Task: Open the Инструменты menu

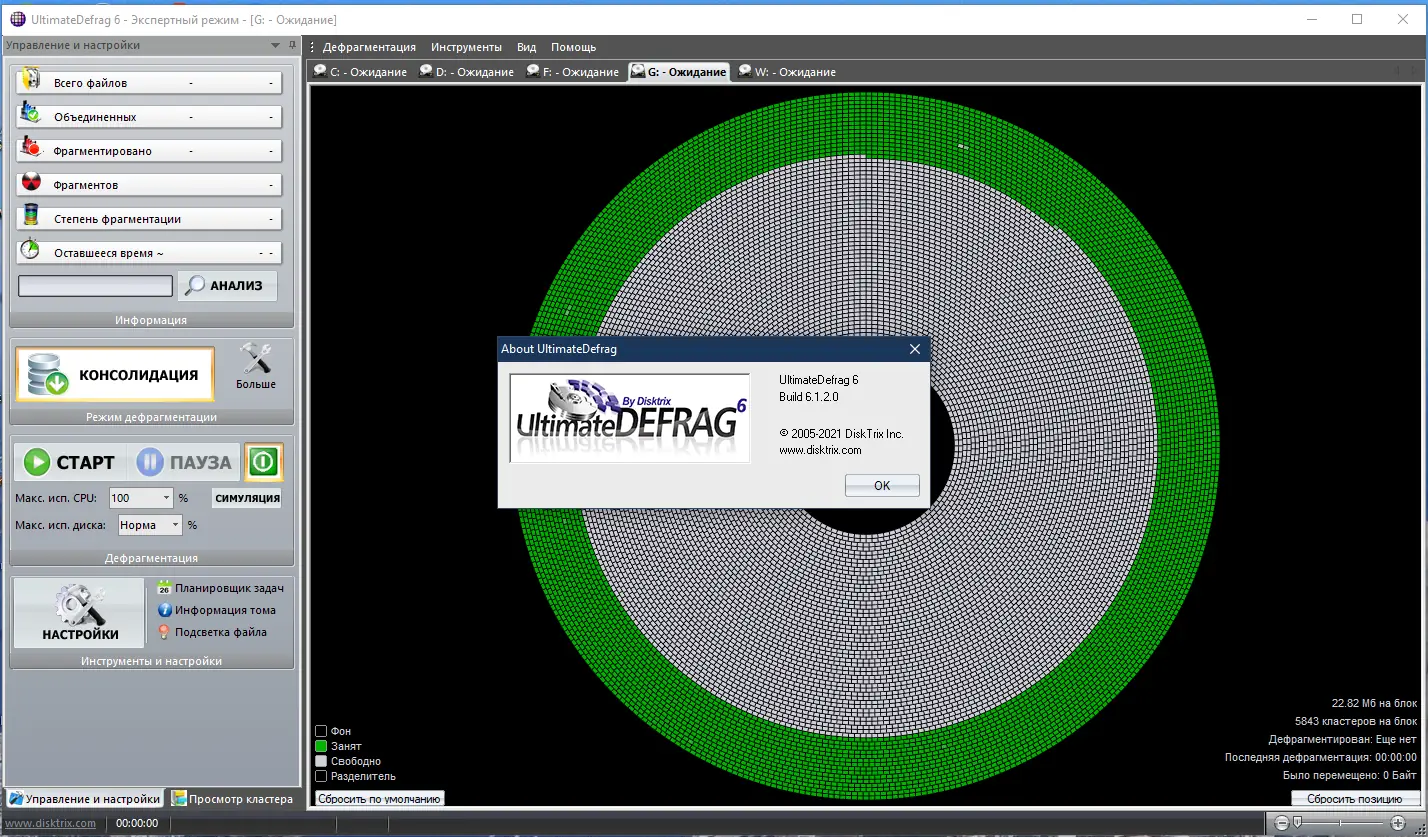Action: pyautogui.click(x=465, y=46)
